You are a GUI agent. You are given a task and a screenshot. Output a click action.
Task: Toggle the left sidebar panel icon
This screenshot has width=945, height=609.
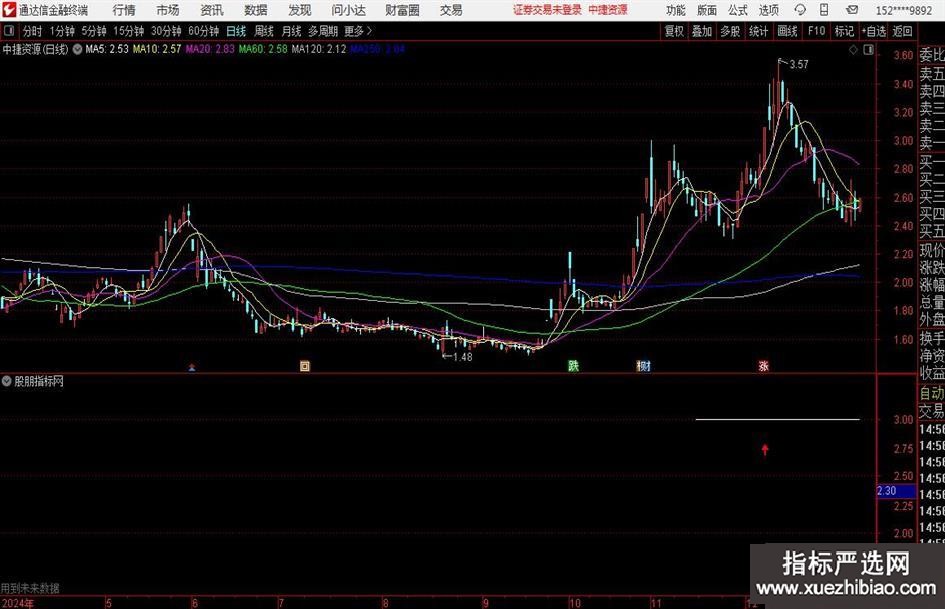tap(9, 31)
